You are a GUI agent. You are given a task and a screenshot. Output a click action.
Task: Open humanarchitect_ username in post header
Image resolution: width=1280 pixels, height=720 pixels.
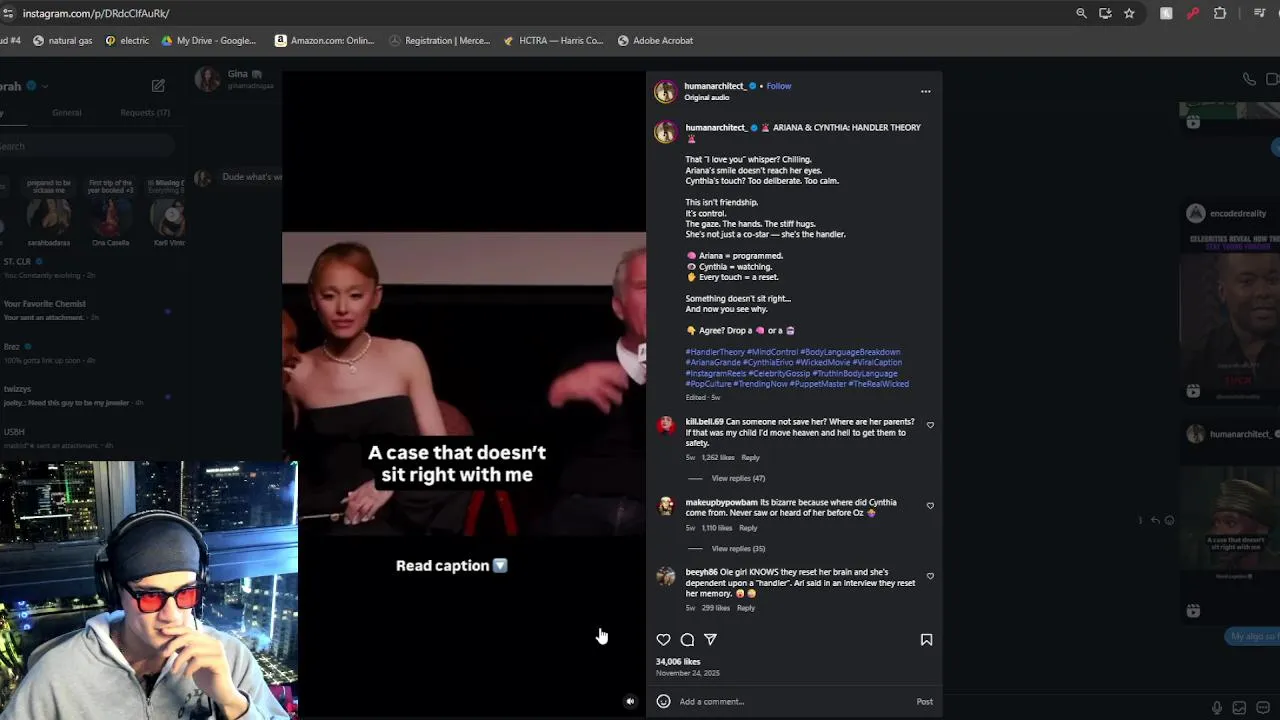click(715, 86)
